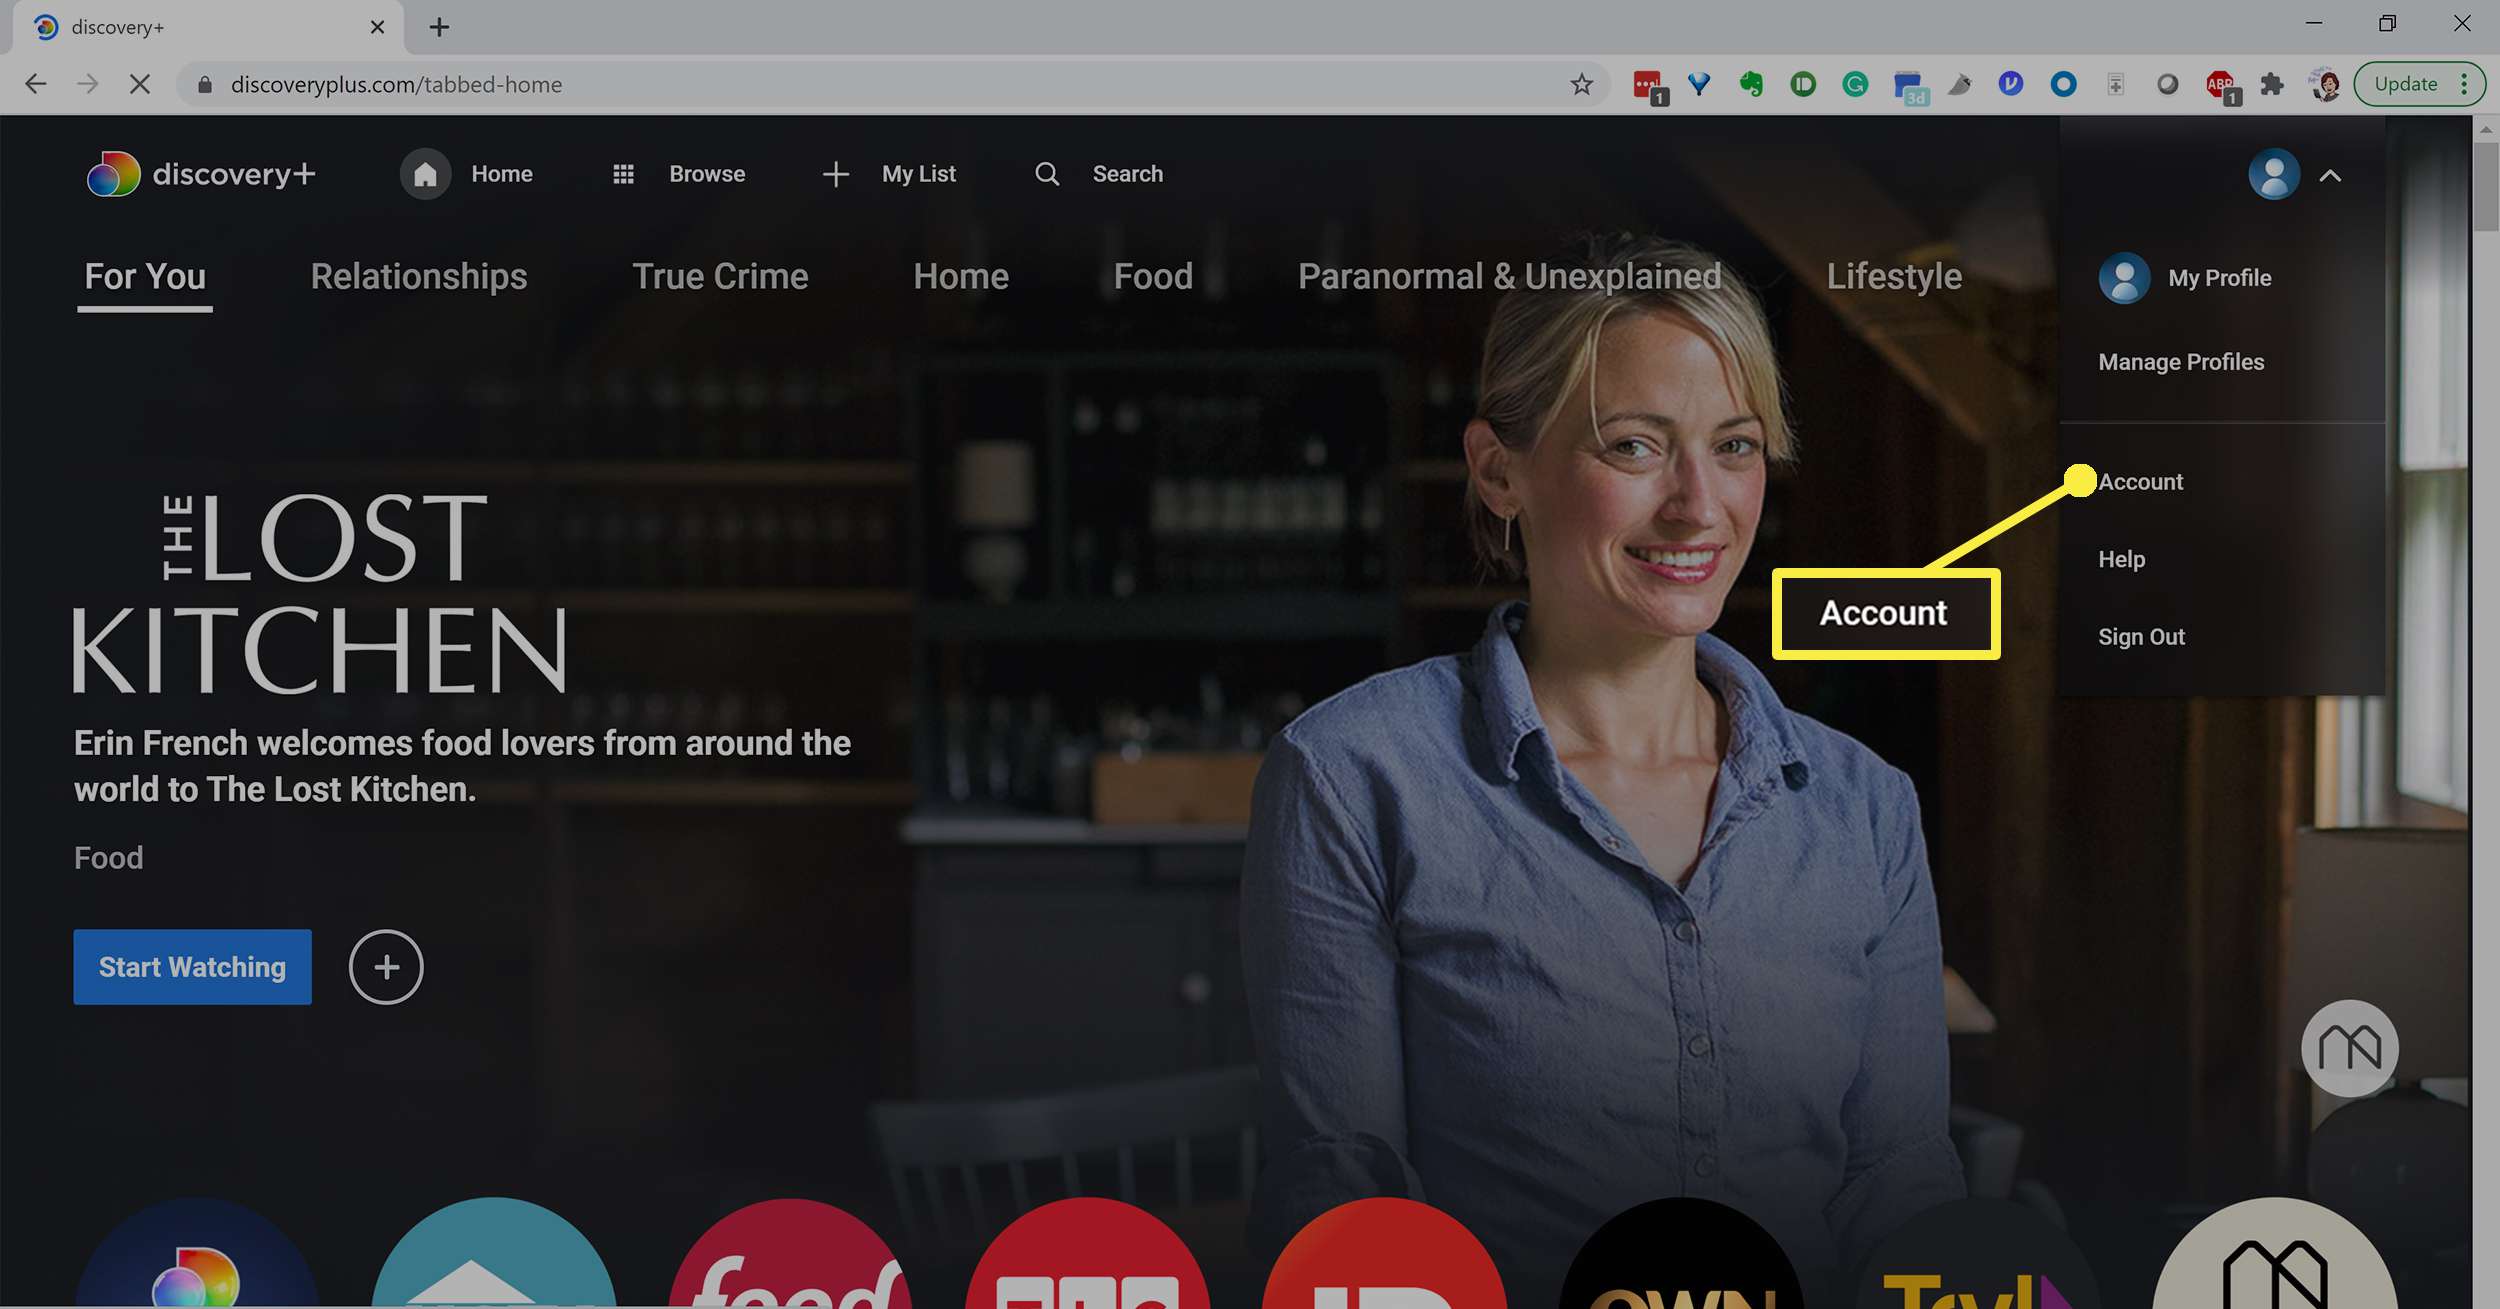The height and width of the screenshot is (1309, 2500).
Task: Close the discovery+ tab
Action: pos(377,27)
